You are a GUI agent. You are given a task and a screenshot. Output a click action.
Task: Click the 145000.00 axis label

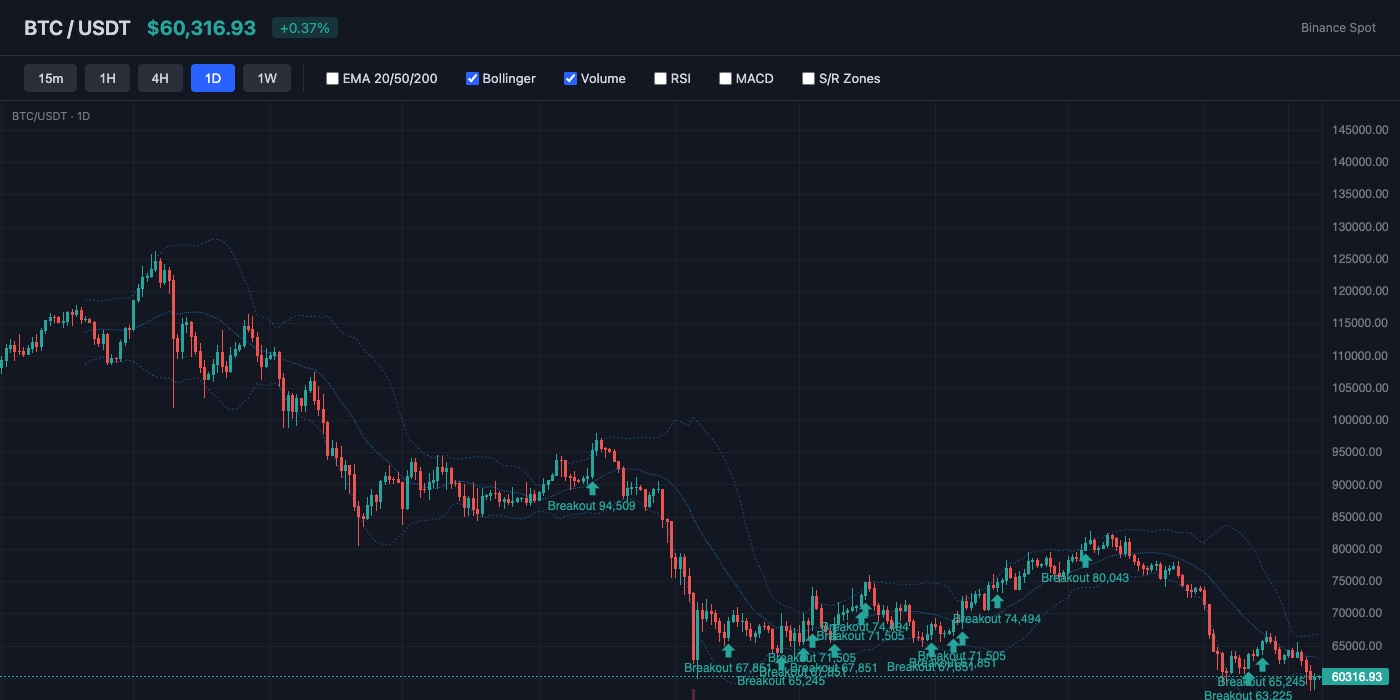pos(1360,130)
